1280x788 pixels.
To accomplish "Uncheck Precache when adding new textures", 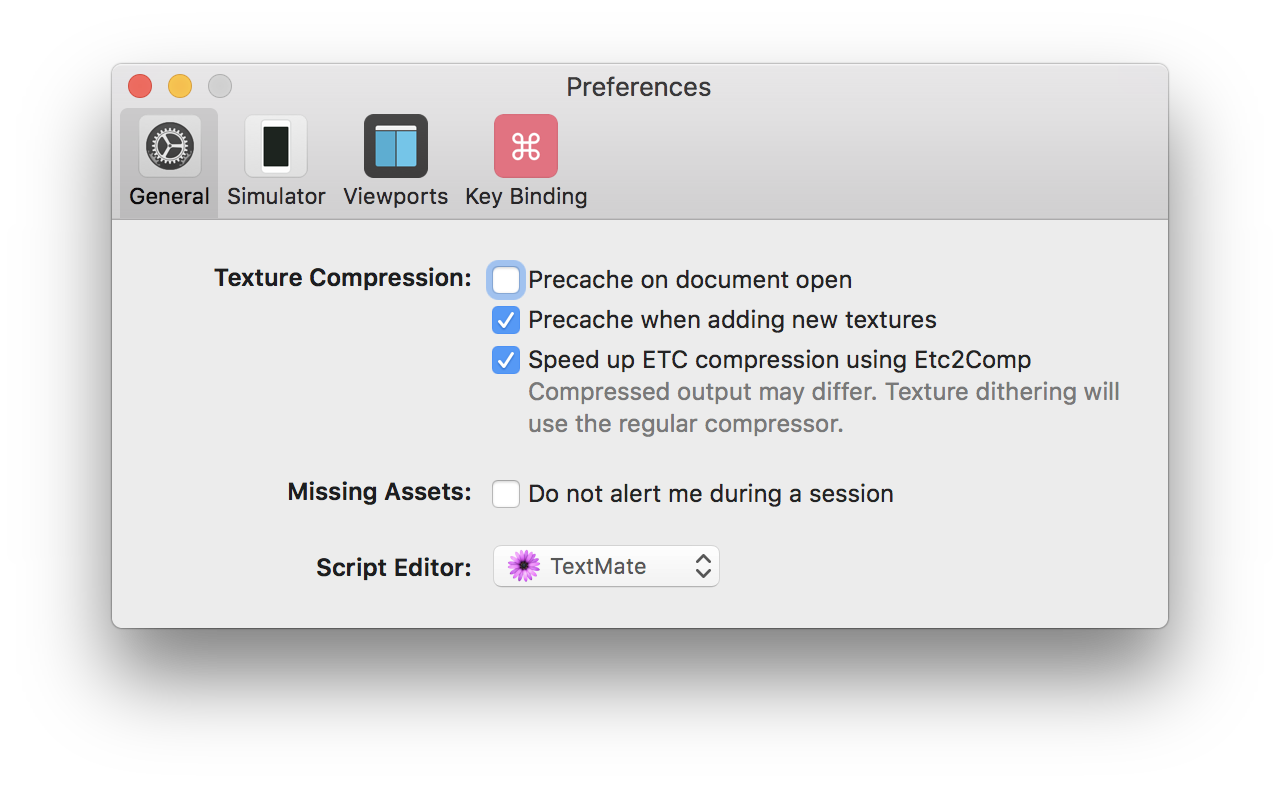I will click(x=506, y=320).
